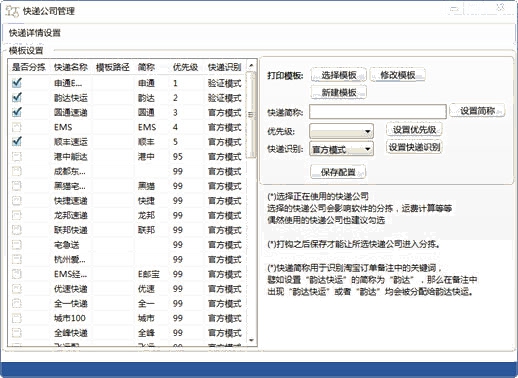Click the 设置简称 button
Image resolution: width=518 pixels, height=378 pixels.
click(477, 111)
